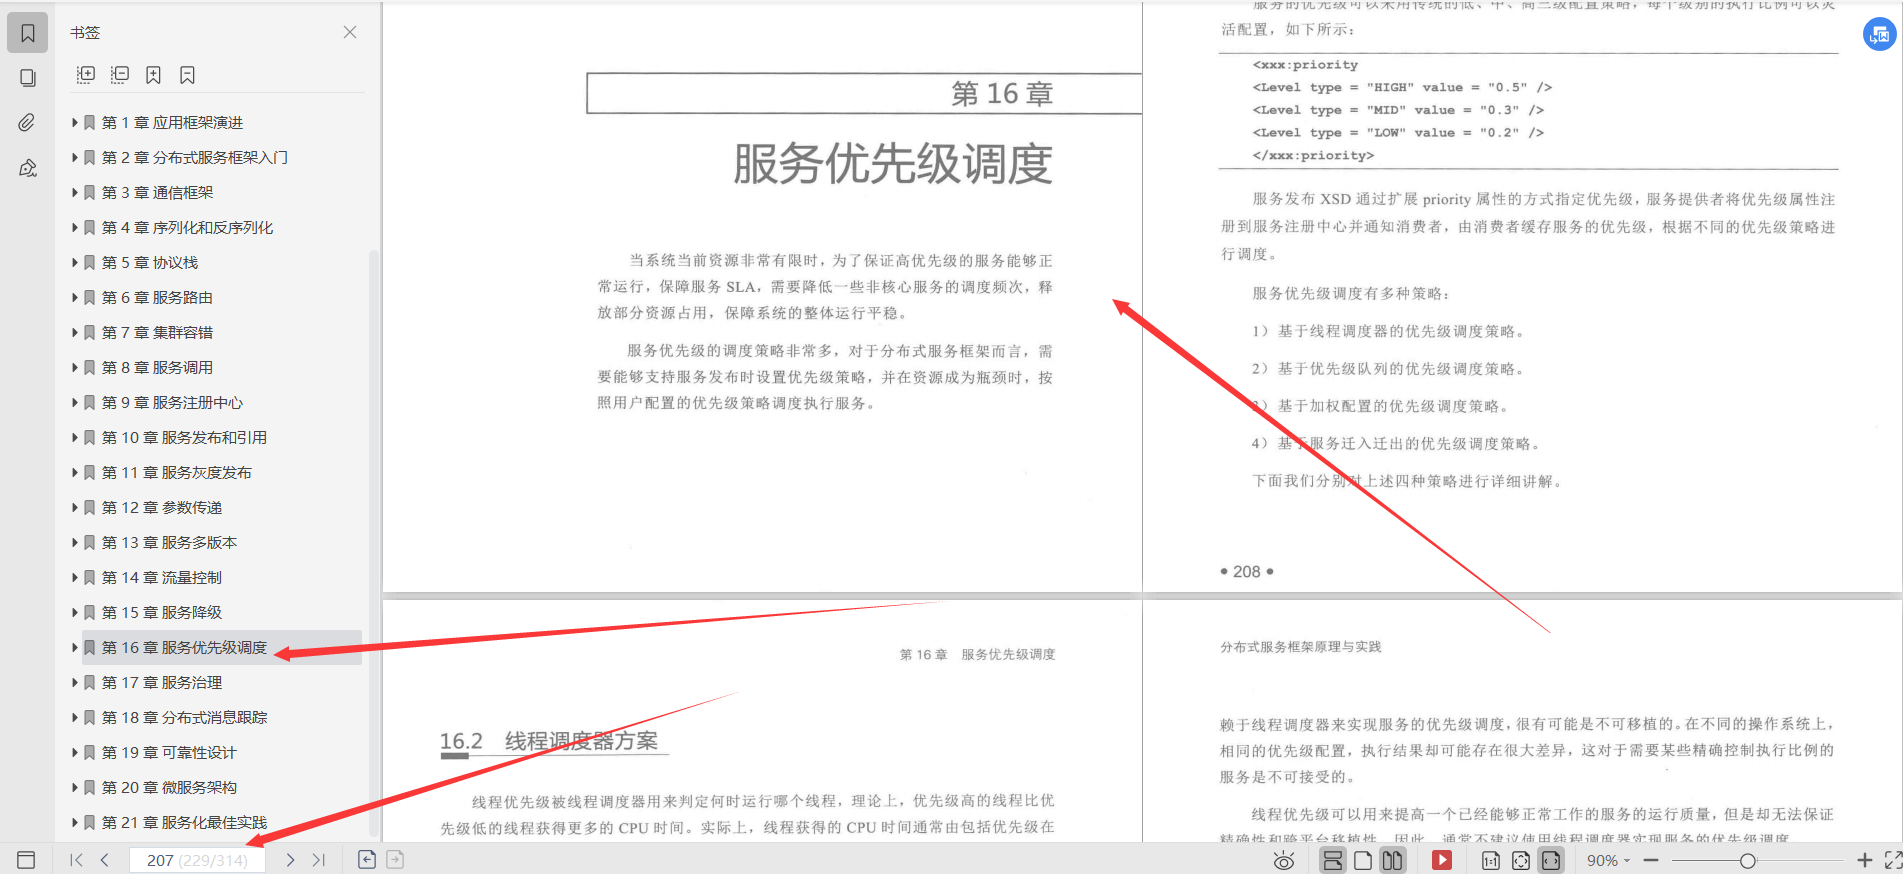Open bookmark 第 18 章 分布式消息跟踪
Image resolution: width=1903 pixels, height=874 pixels.
click(184, 717)
